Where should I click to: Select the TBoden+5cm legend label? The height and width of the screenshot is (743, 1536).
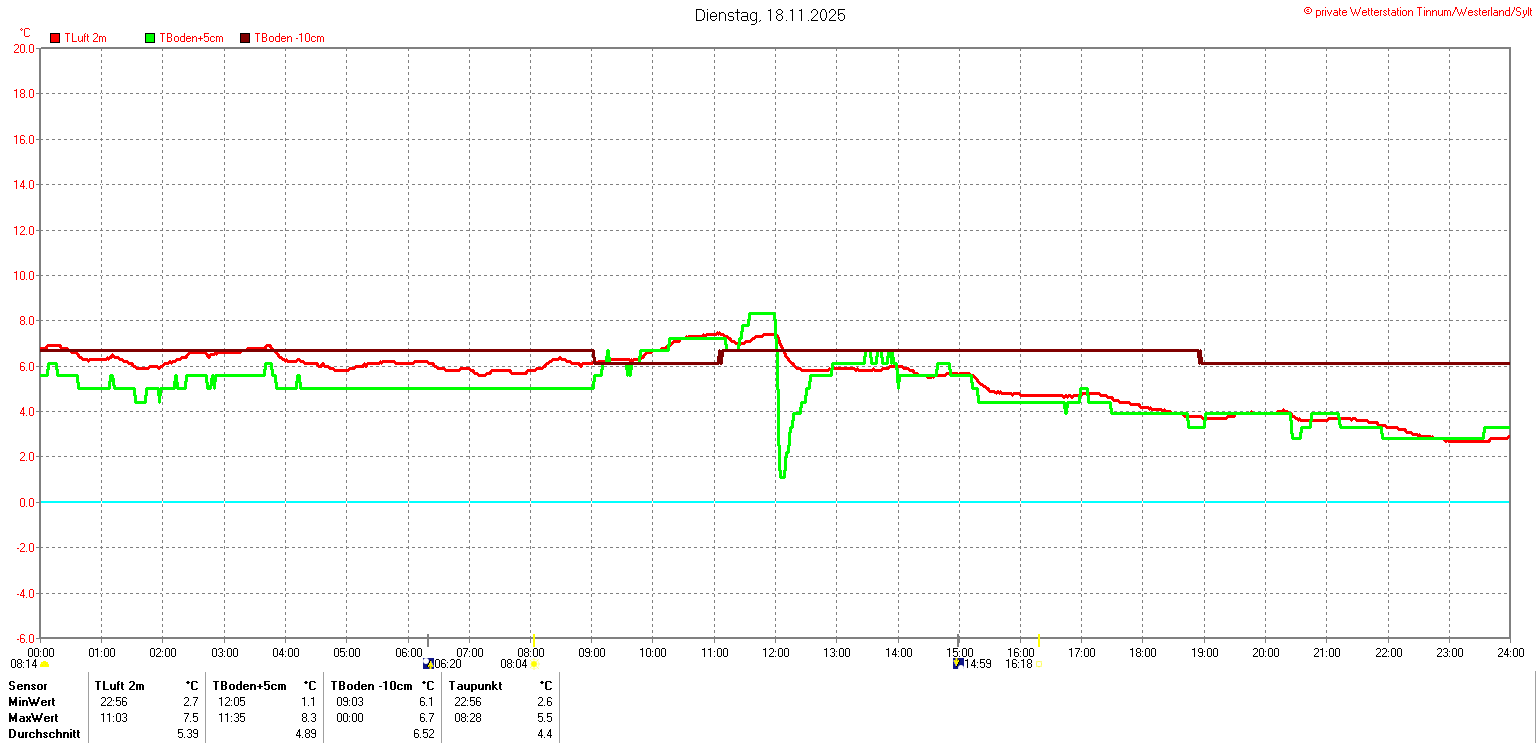[x=191, y=38]
